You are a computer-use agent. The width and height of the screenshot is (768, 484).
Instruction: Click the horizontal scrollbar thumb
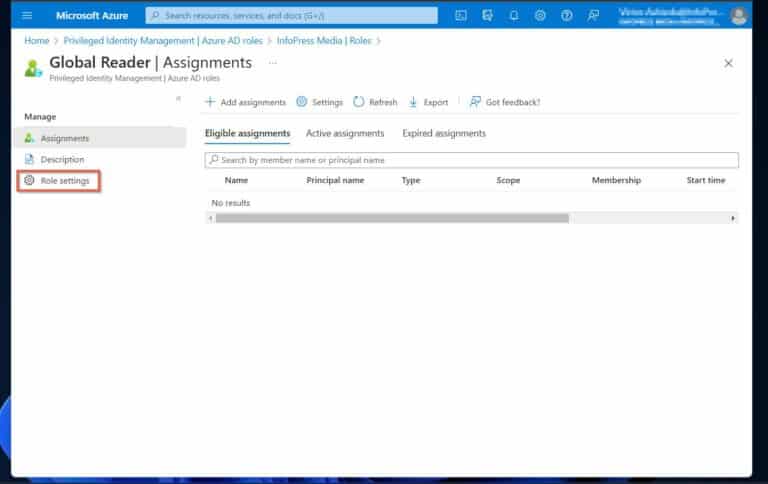(392, 218)
